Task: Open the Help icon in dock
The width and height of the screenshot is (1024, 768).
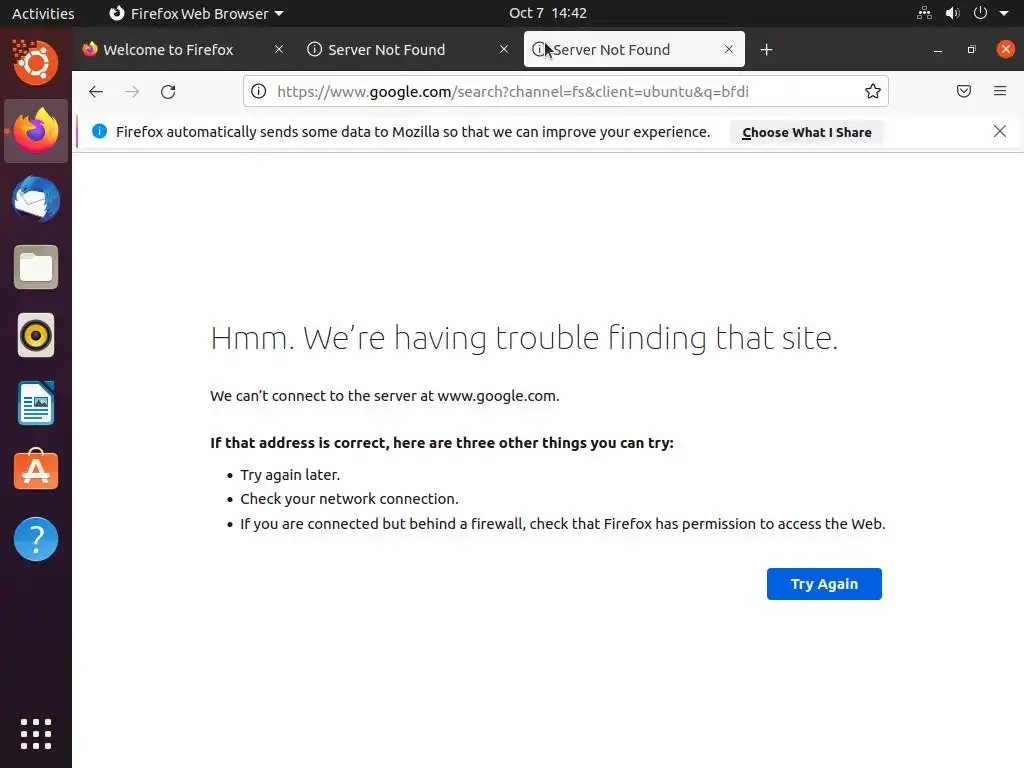Action: coord(36,539)
